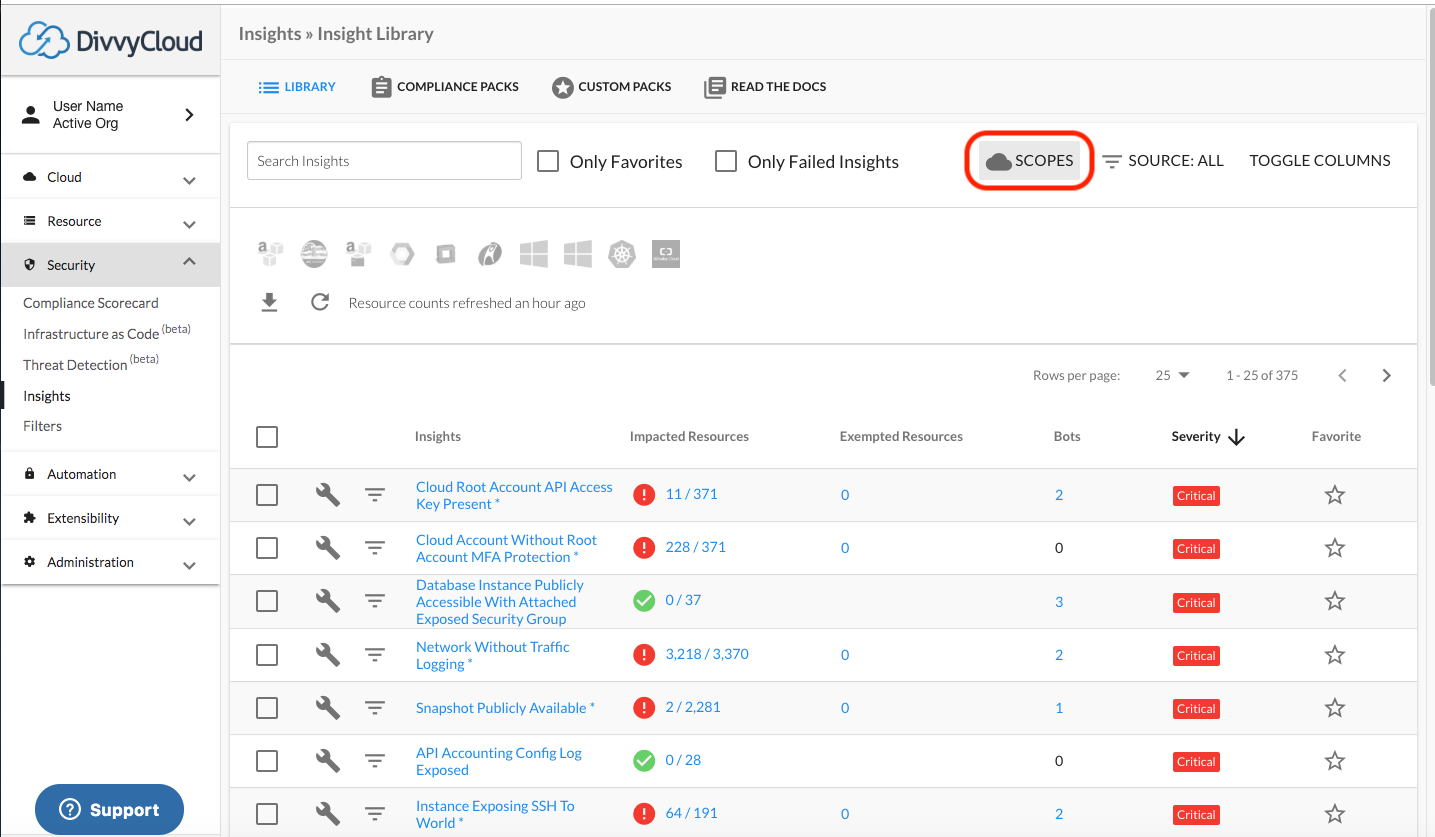The image size is (1435, 837).
Task: Click the red alert icon beside 11 / 371
Action: (x=644, y=494)
